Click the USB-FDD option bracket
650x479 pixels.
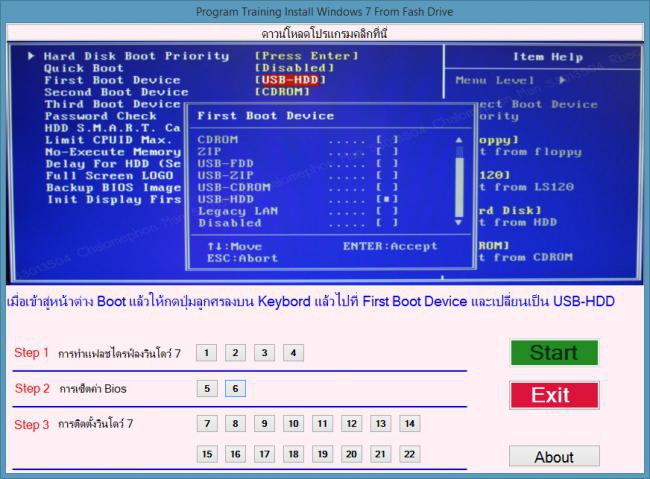[x=387, y=163]
